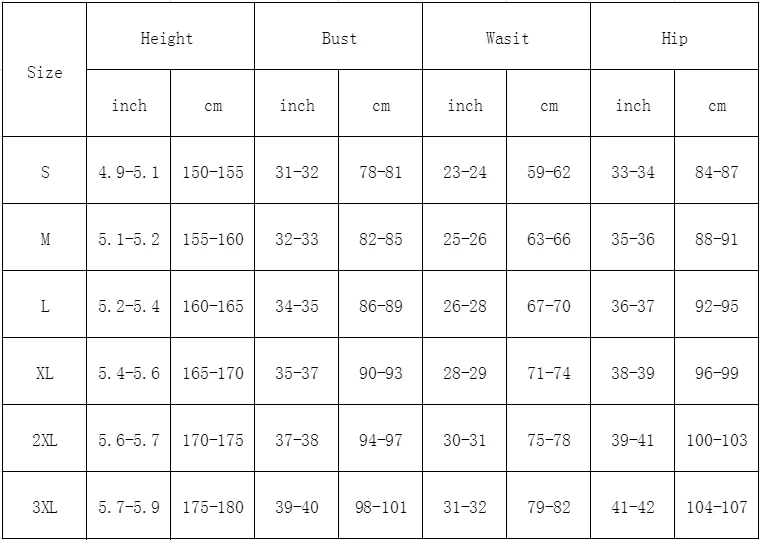
Task: Click the 96-99 hip cm cell
Action: pos(717,373)
